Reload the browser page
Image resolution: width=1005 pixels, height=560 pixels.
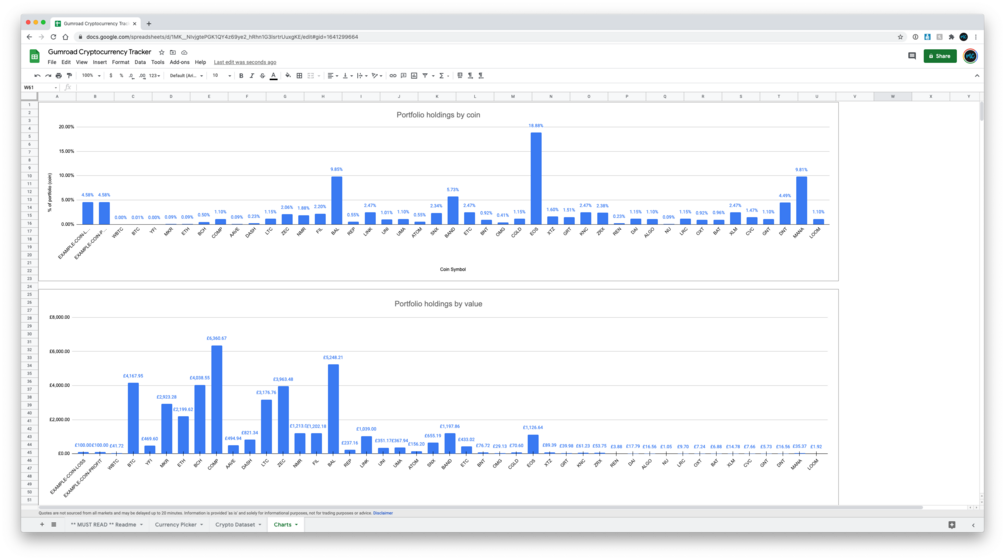coord(53,37)
